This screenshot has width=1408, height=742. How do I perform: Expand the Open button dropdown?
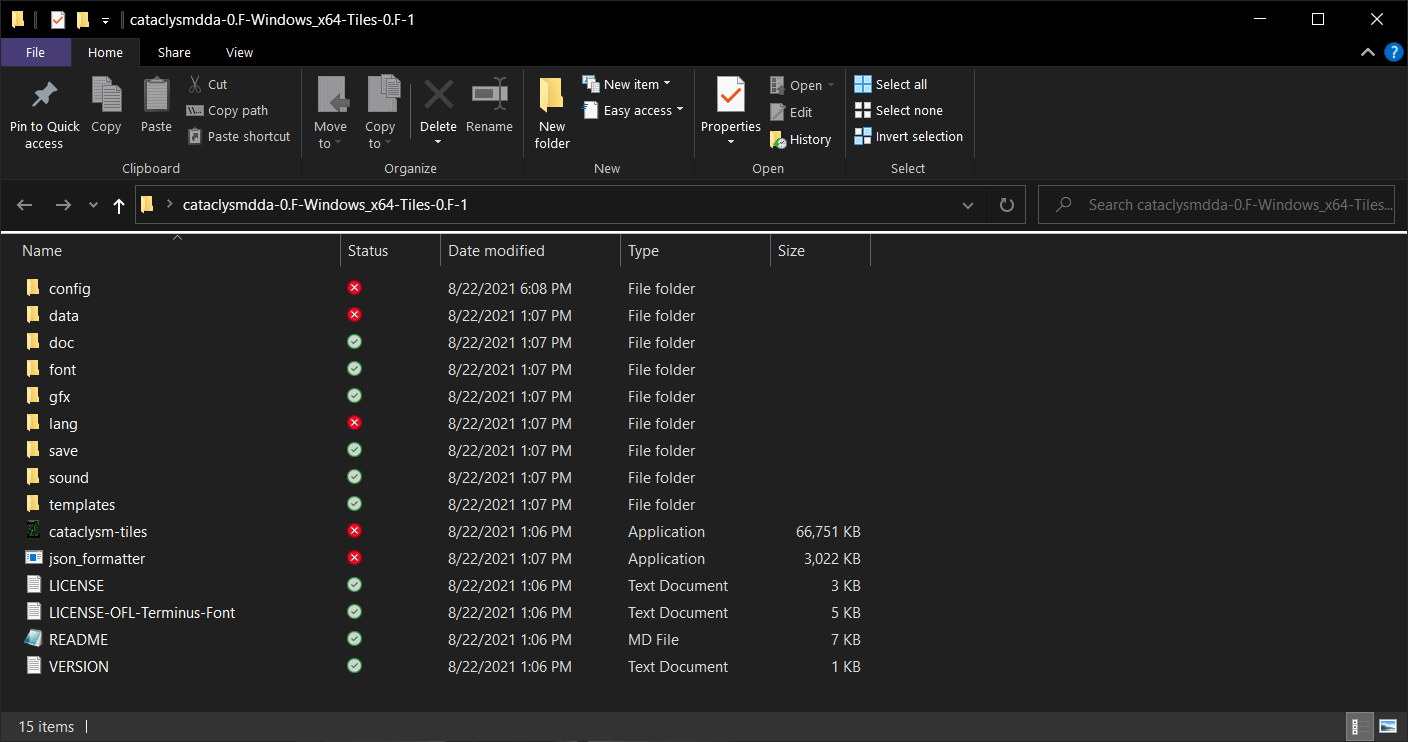coord(831,86)
